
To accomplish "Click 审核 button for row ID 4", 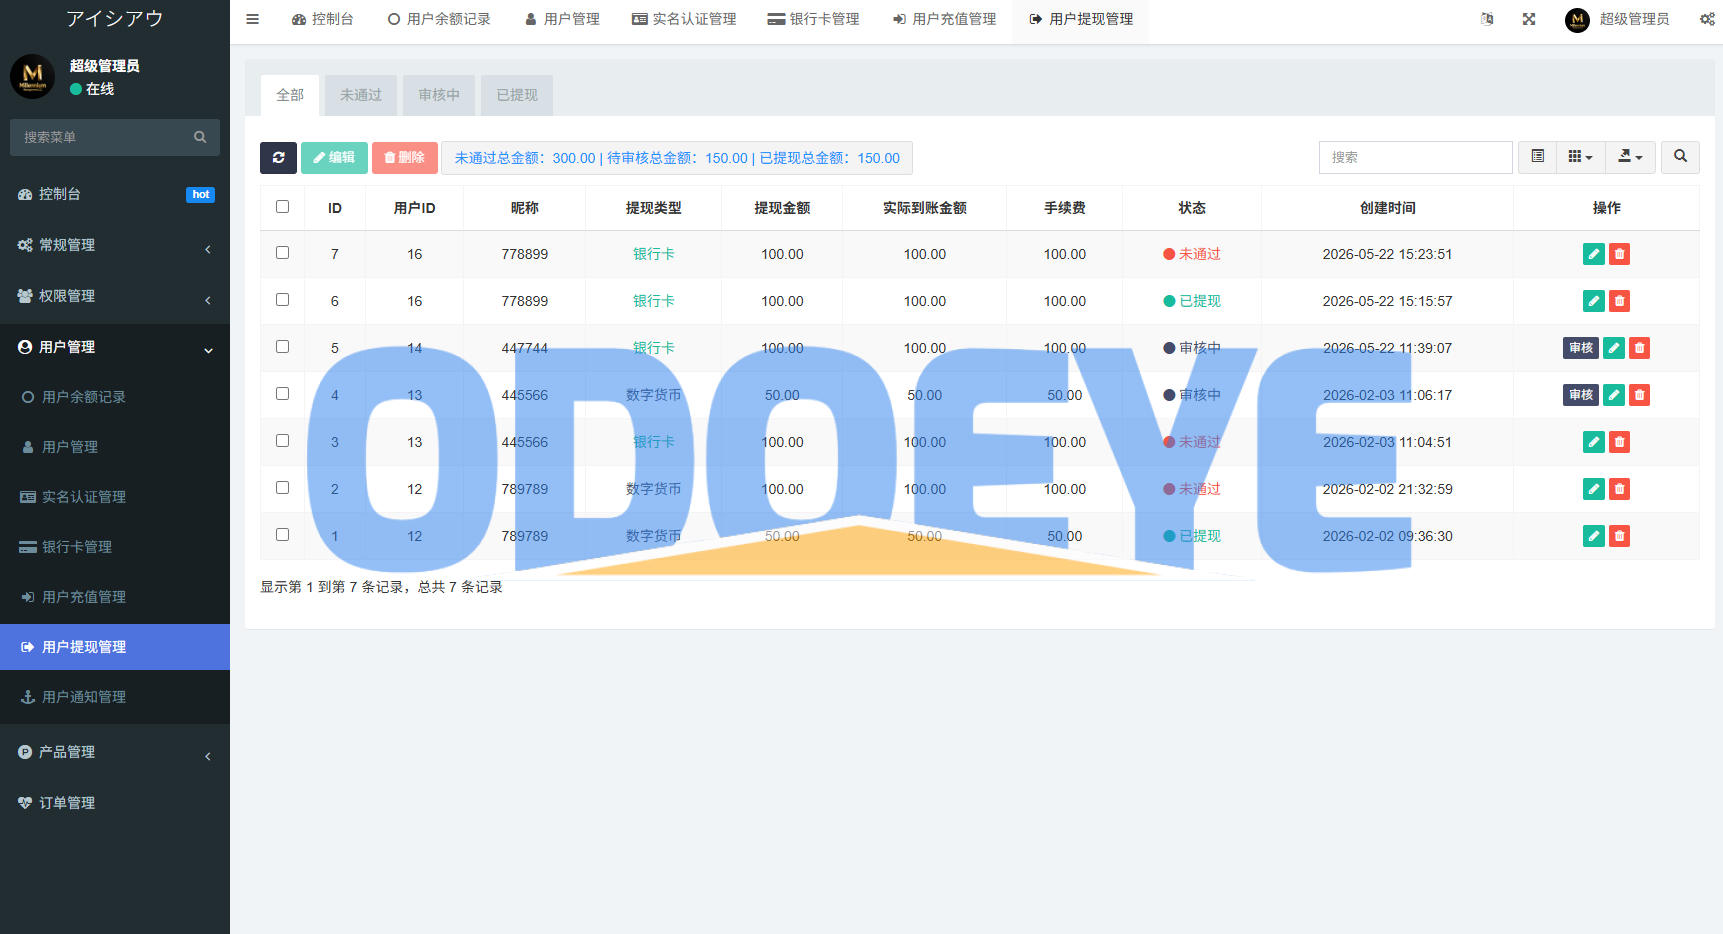I will coord(1581,395).
